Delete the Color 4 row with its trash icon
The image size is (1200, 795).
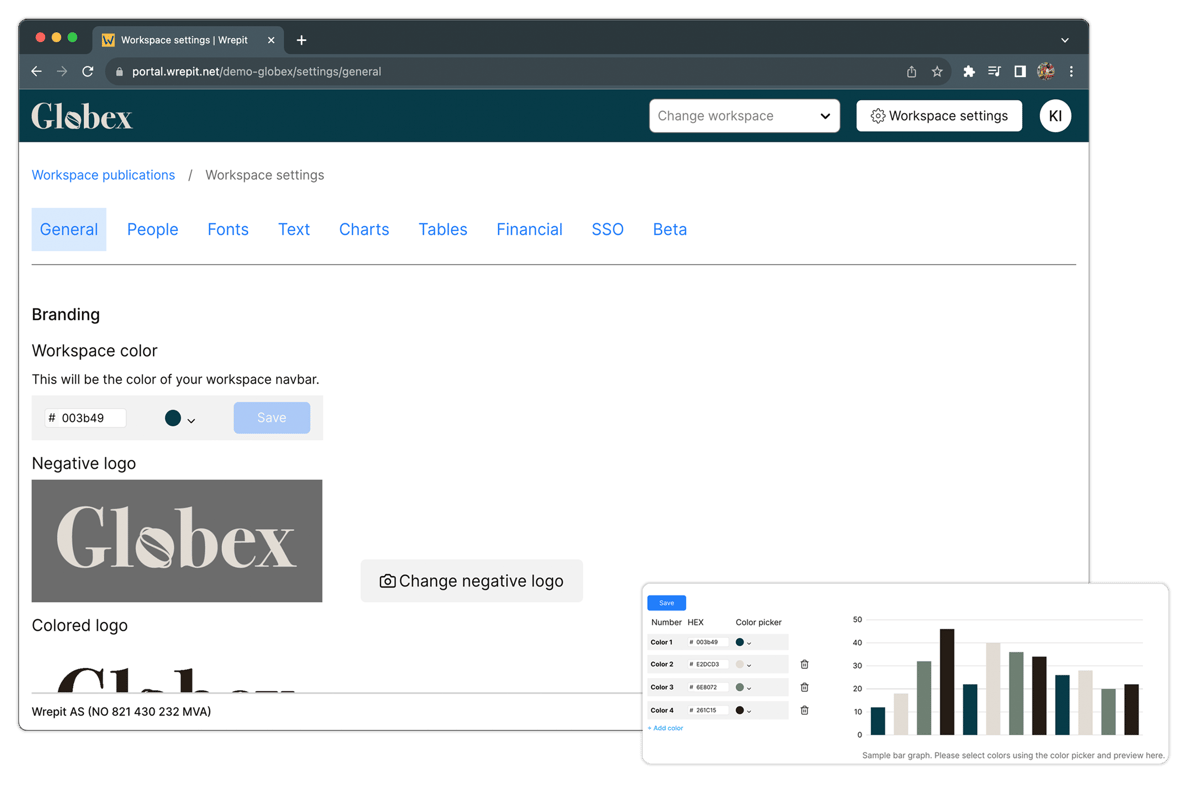(x=804, y=710)
